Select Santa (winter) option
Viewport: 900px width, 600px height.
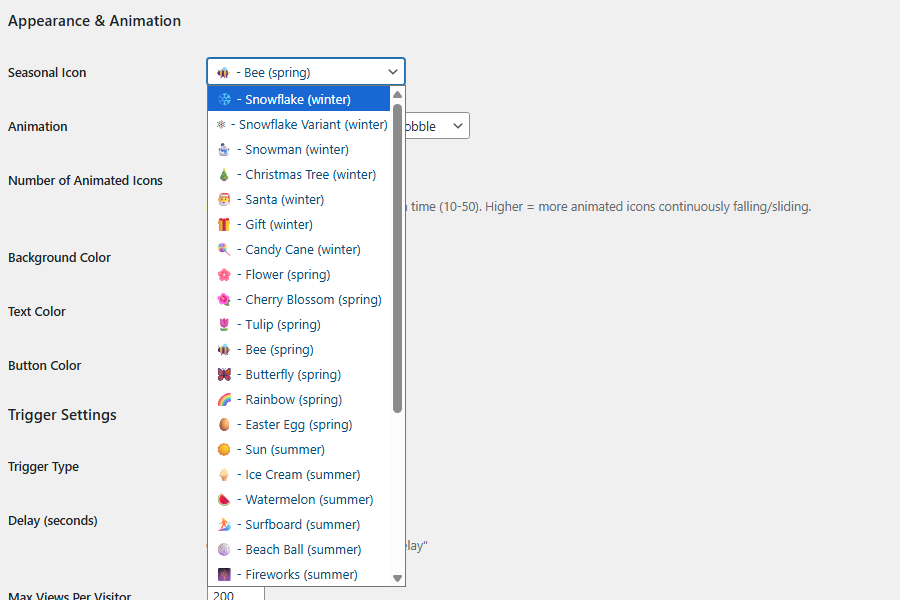(298, 200)
